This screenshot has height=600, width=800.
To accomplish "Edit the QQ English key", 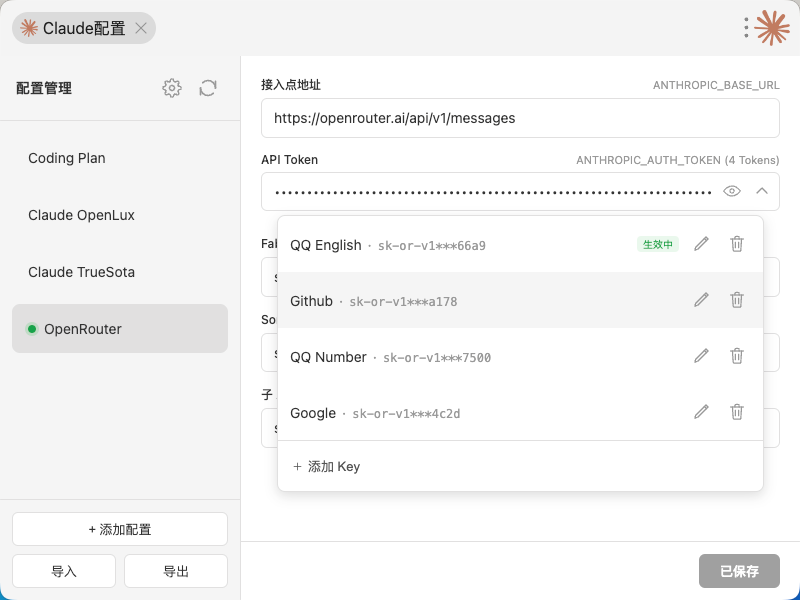I will (702, 244).
